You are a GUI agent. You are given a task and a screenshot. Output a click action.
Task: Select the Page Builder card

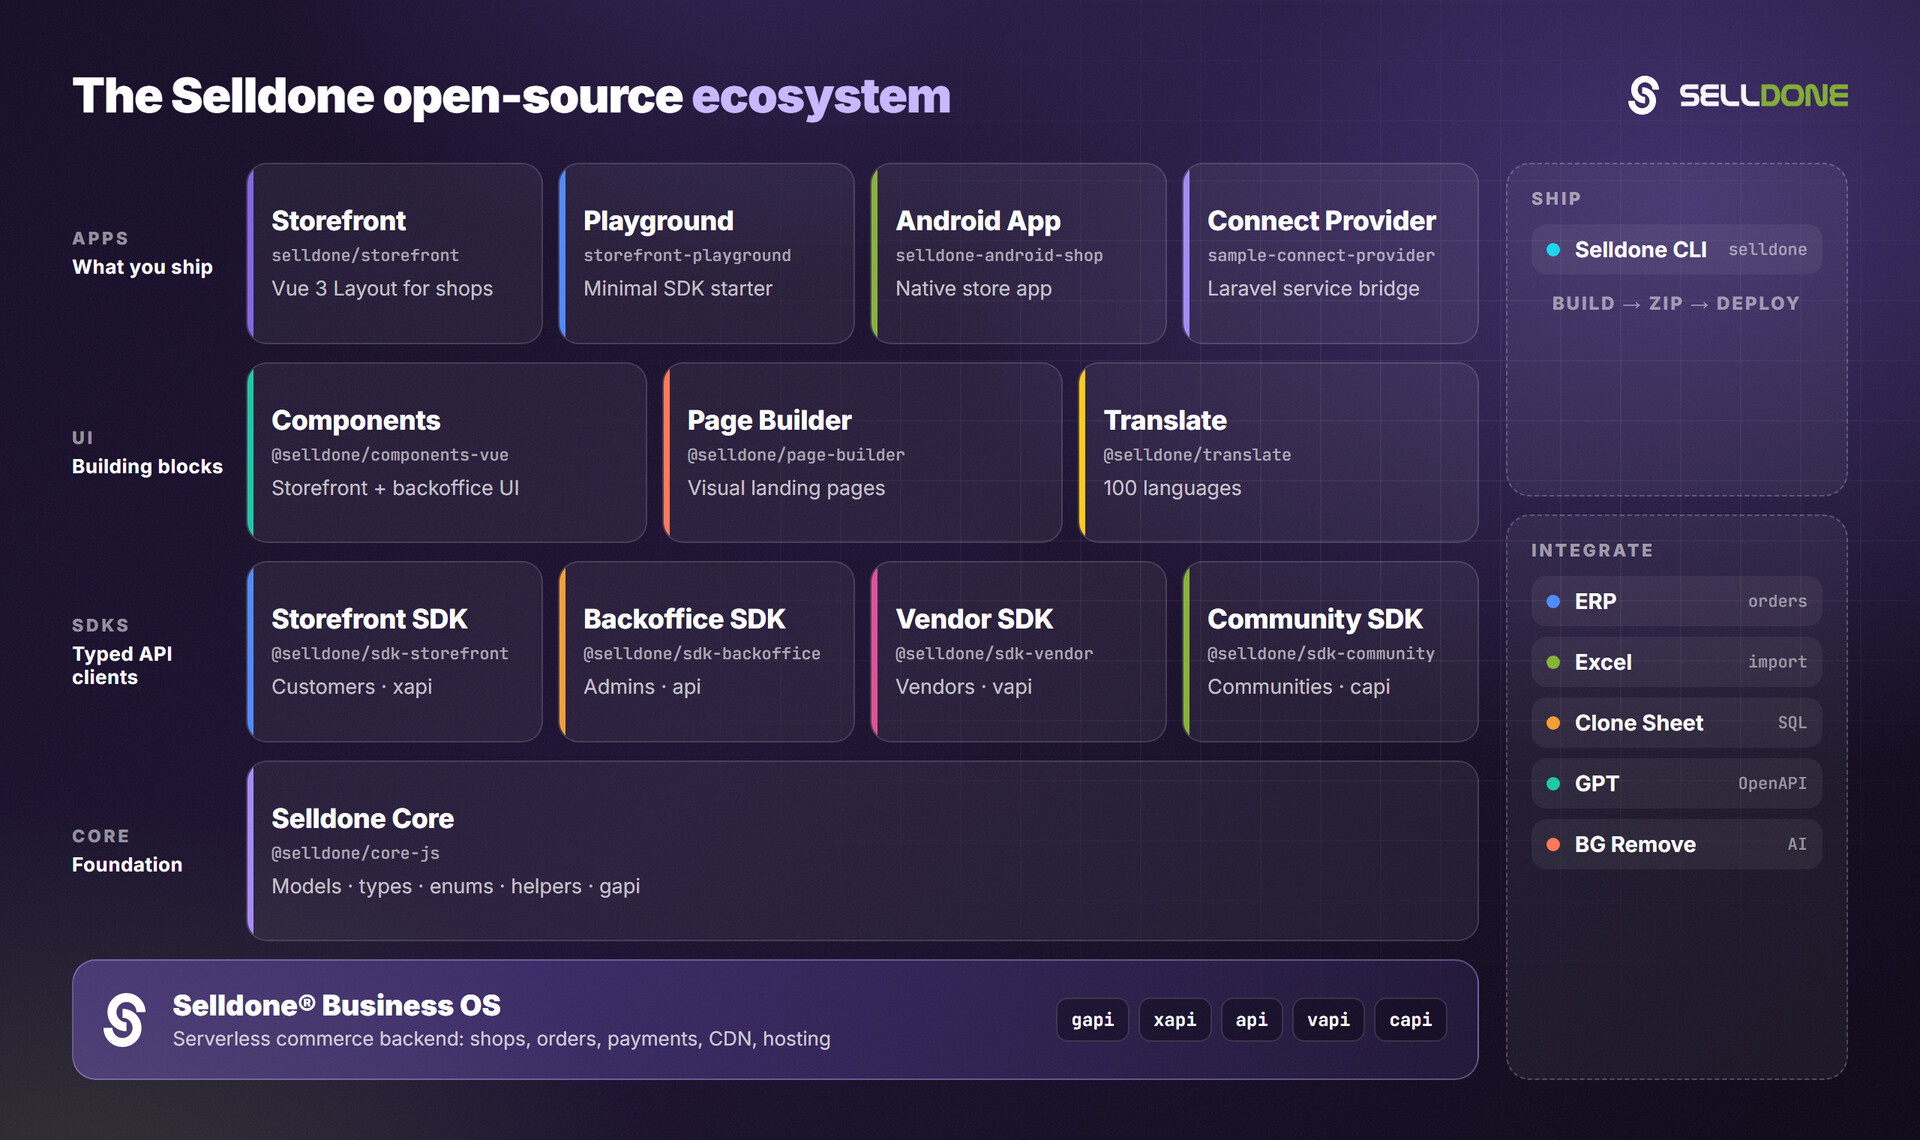click(x=863, y=453)
